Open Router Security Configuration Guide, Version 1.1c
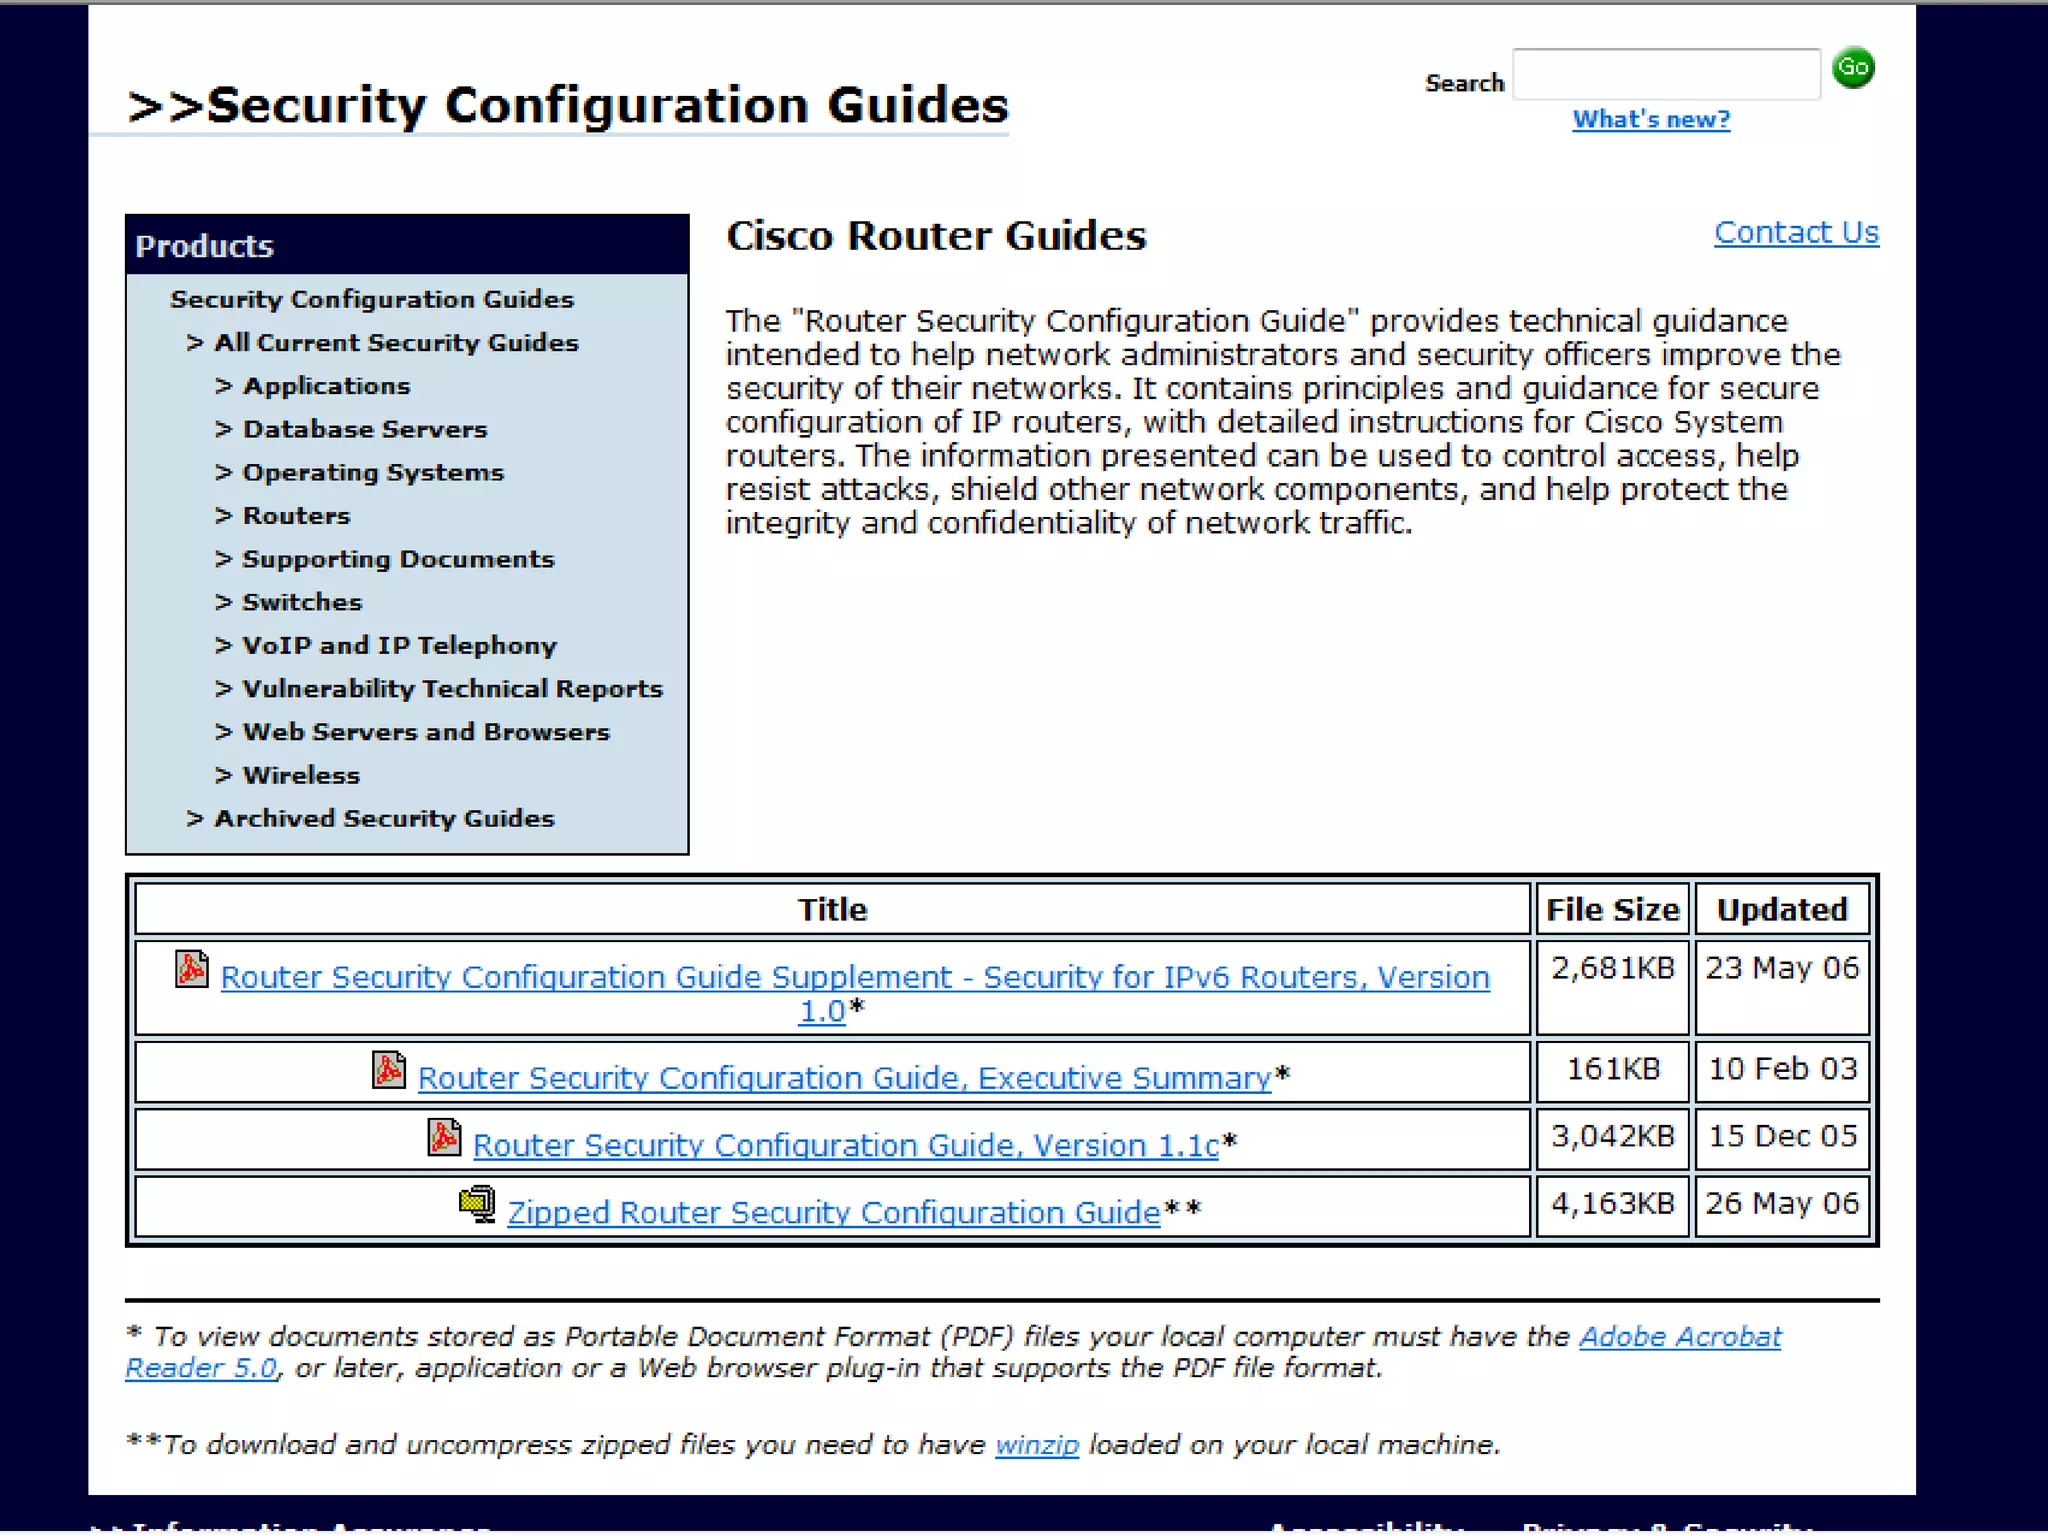Viewport: 2048px width, 1536px height. coord(845,1145)
